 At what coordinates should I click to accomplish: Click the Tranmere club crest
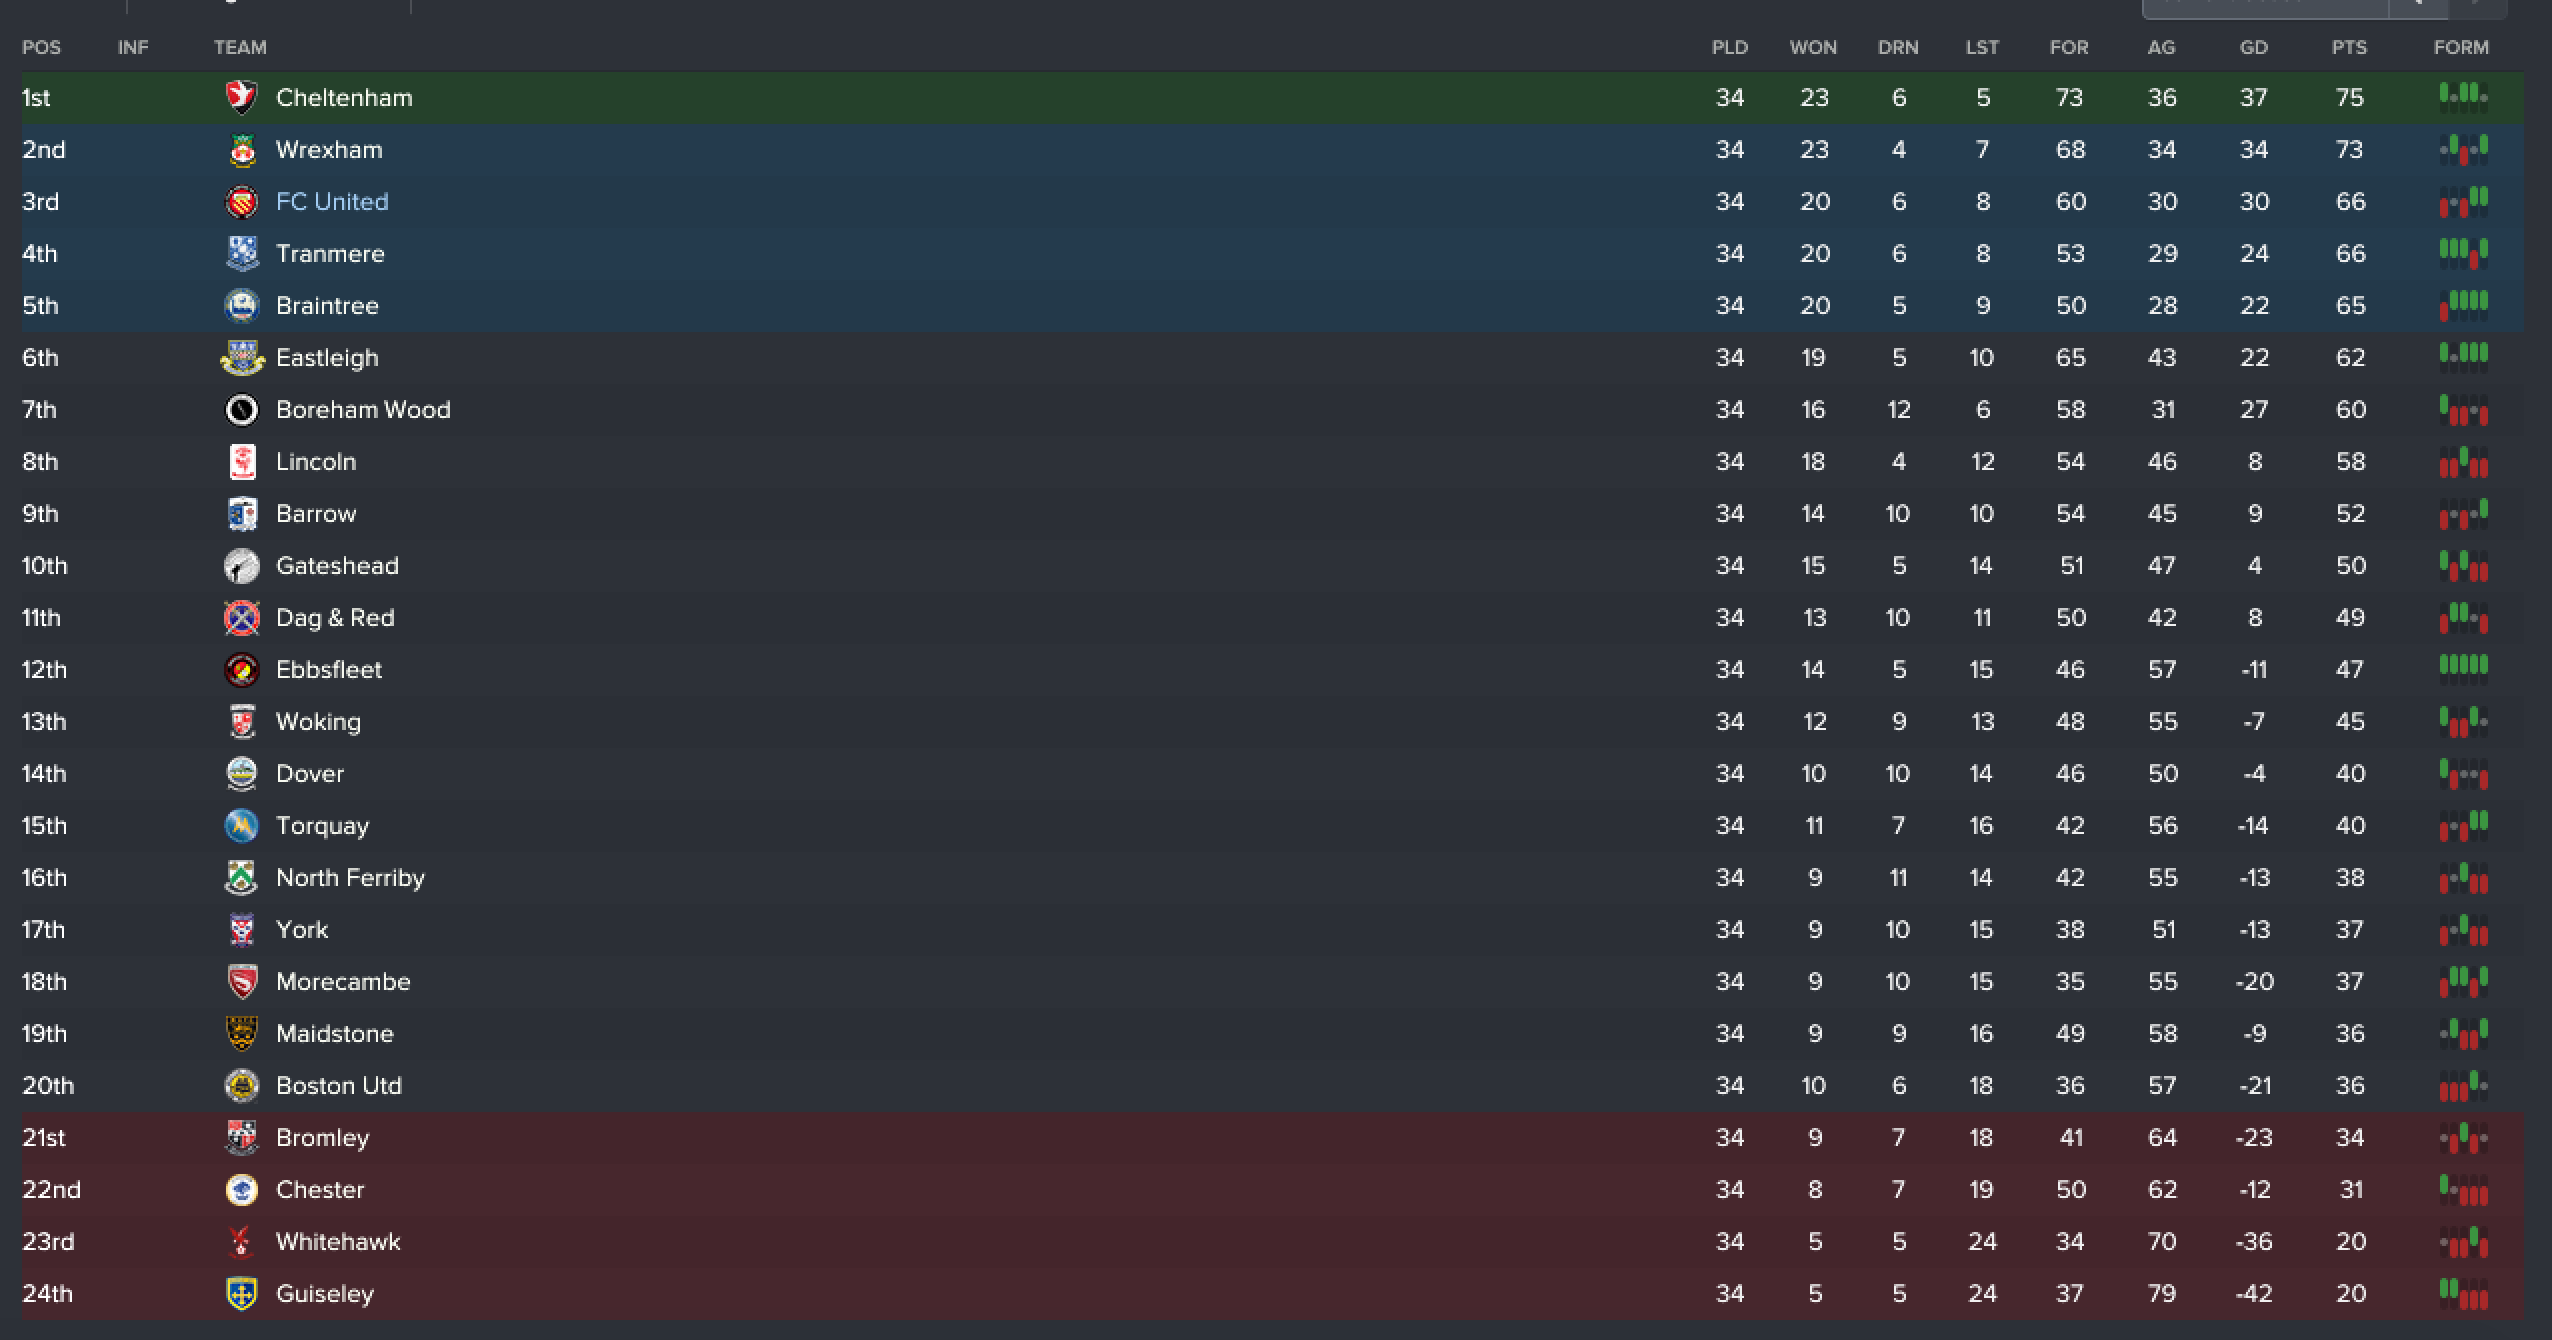(241, 253)
